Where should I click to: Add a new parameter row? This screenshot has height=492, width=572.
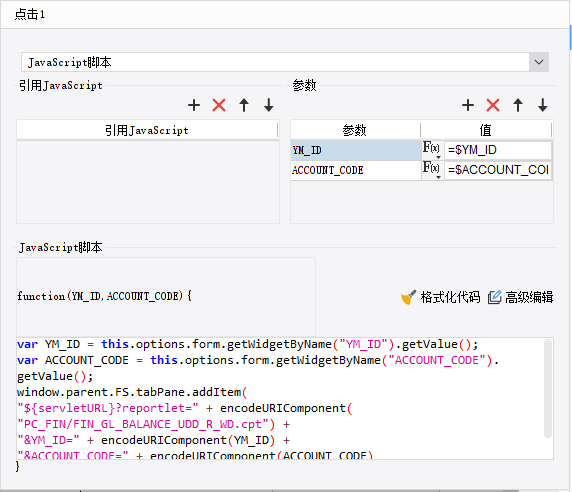coord(468,105)
